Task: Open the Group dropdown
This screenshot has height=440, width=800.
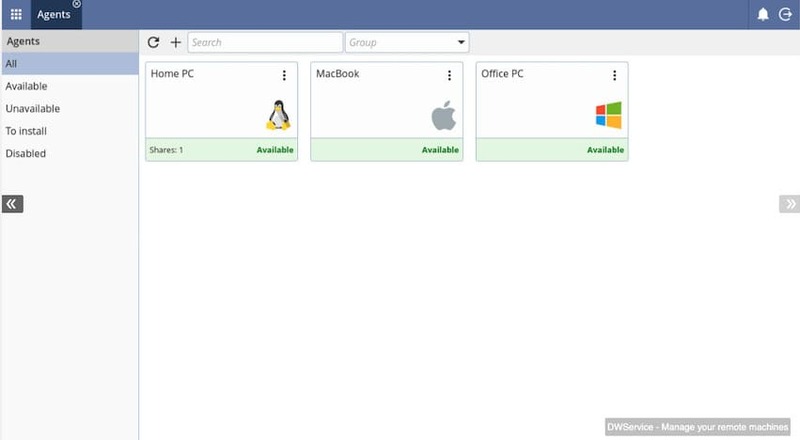Action: tap(407, 42)
